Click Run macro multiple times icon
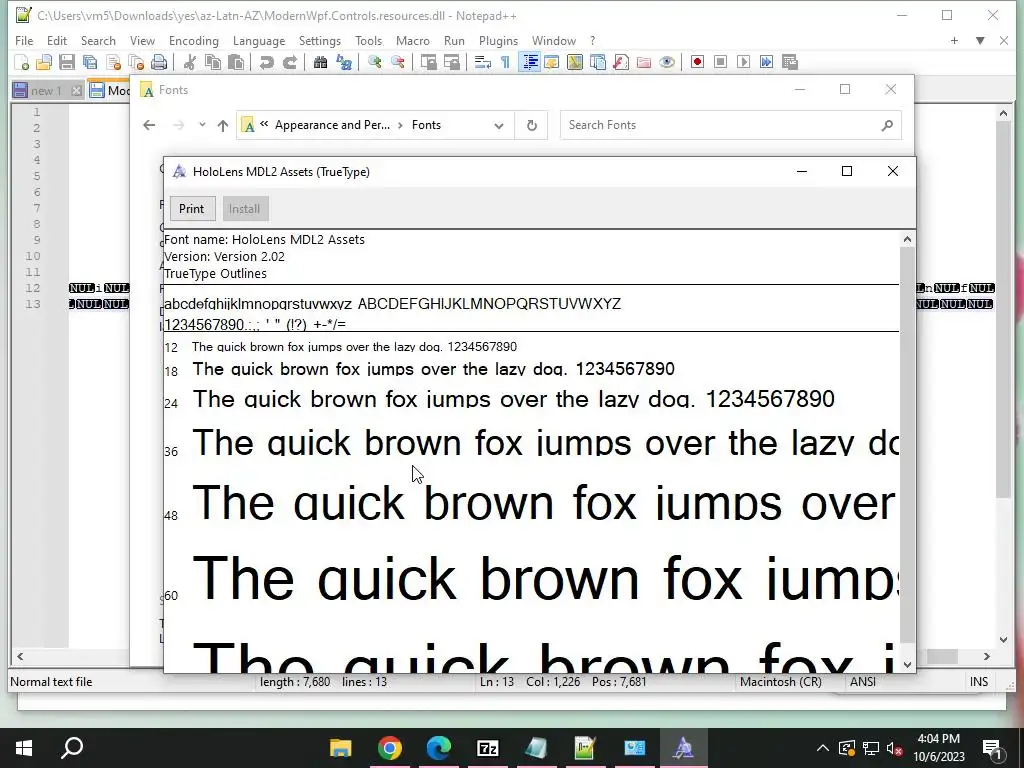 click(x=767, y=62)
